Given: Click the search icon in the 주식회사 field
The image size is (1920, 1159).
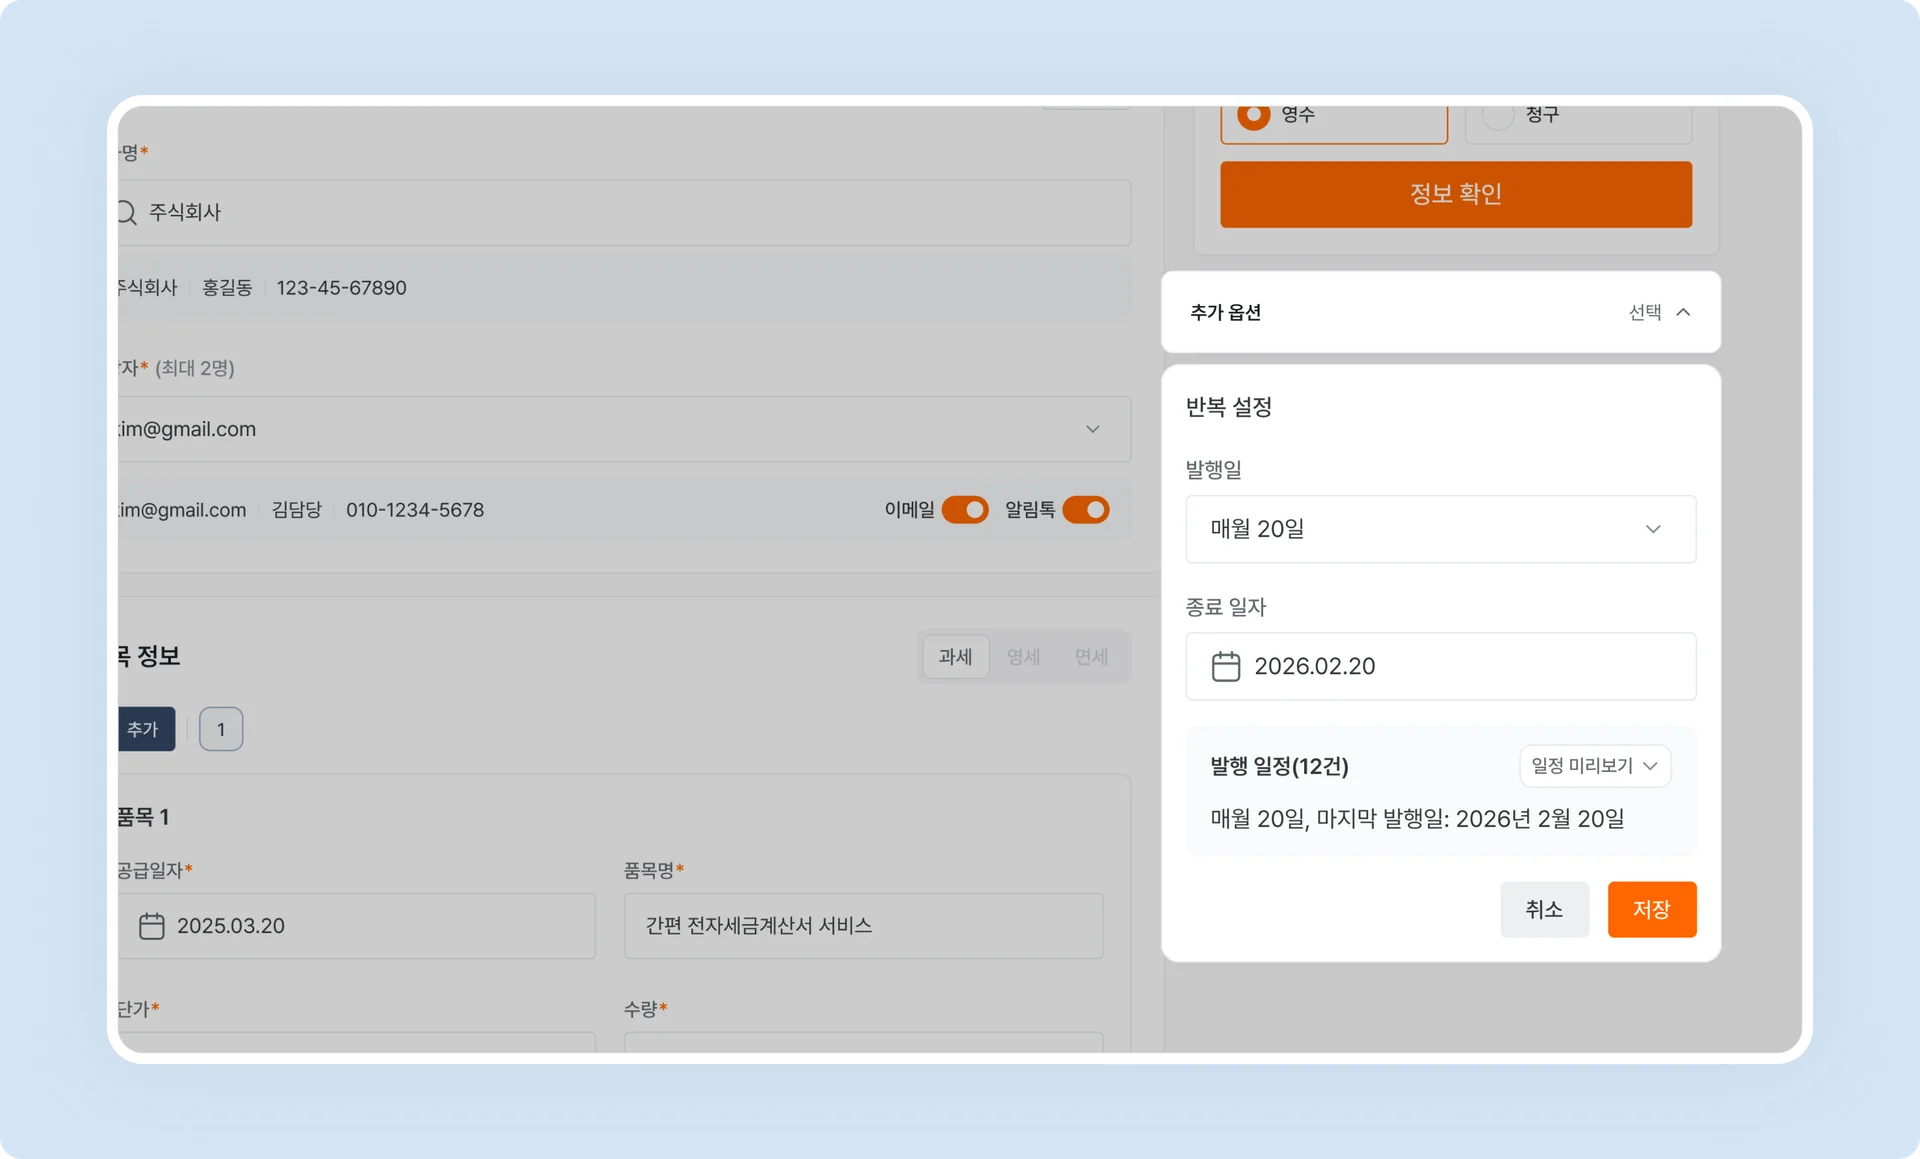Looking at the screenshot, I should (124, 212).
